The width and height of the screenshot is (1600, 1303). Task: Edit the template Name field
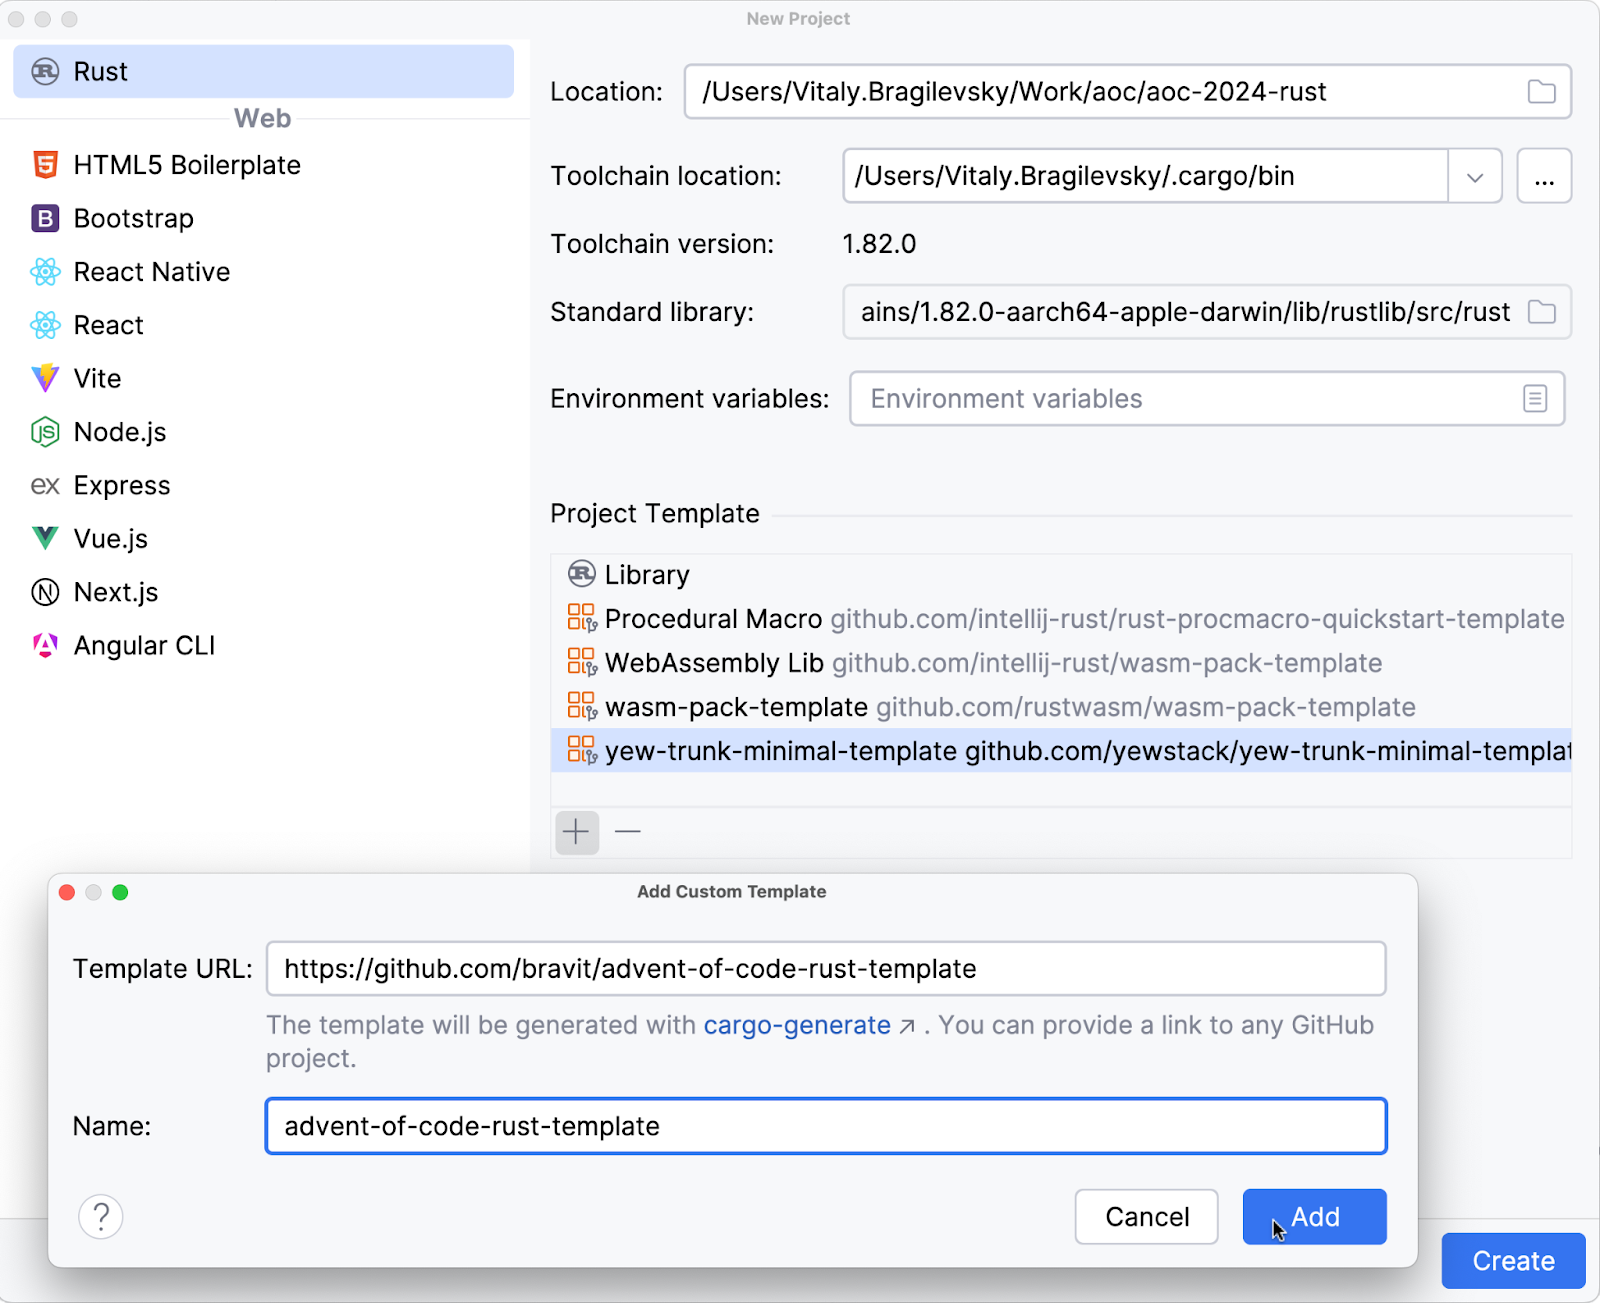[x=826, y=1126]
